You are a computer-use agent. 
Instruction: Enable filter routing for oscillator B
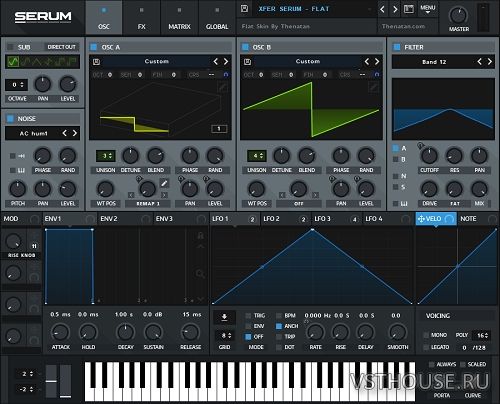[396, 159]
